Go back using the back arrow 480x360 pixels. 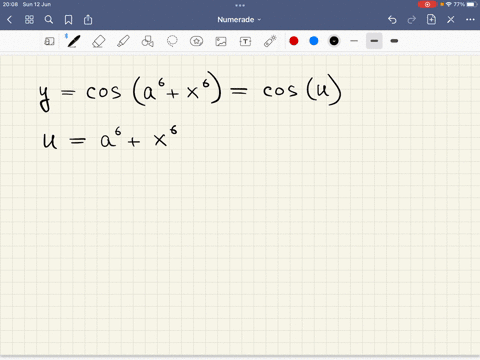[9, 20]
